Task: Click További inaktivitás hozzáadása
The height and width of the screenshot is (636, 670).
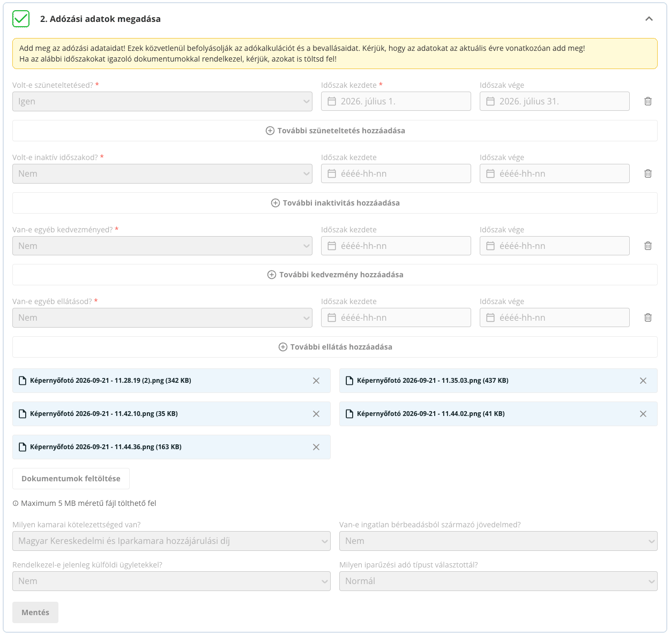Action: tap(335, 203)
